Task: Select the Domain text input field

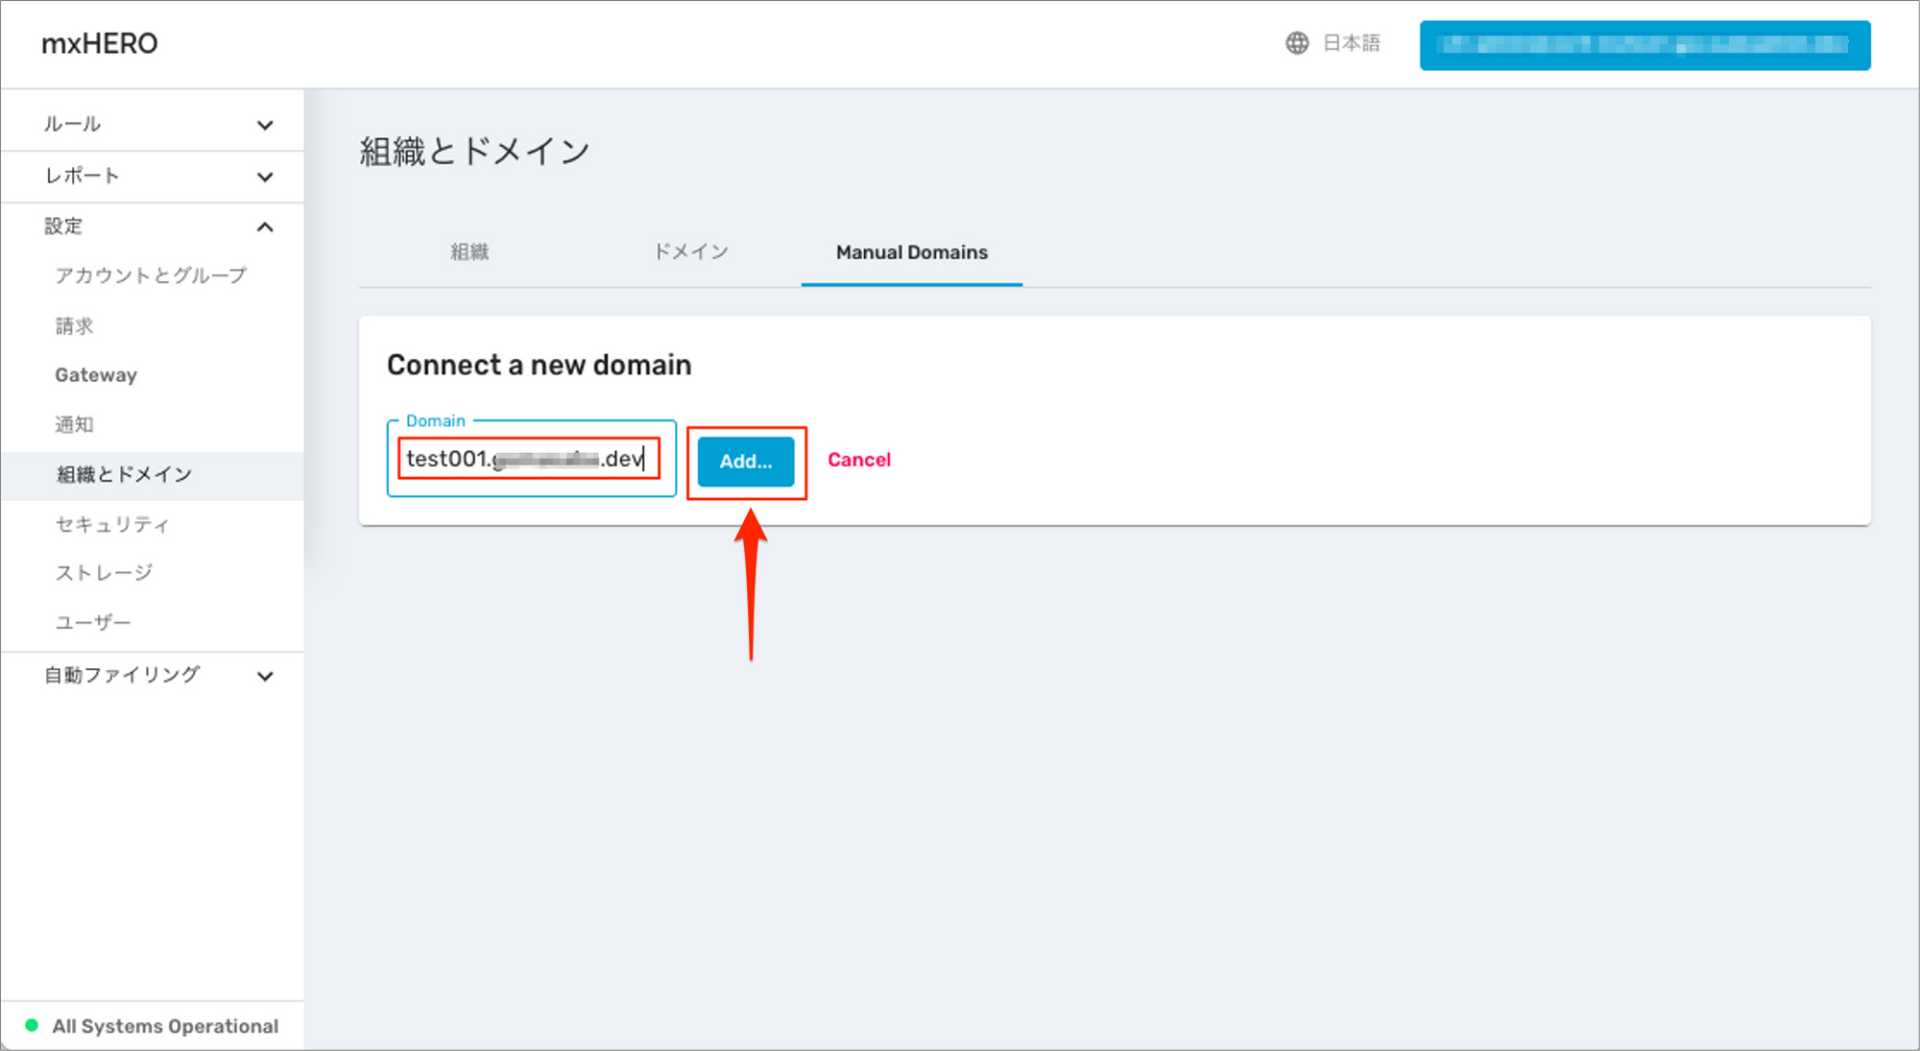Action: (530, 458)
